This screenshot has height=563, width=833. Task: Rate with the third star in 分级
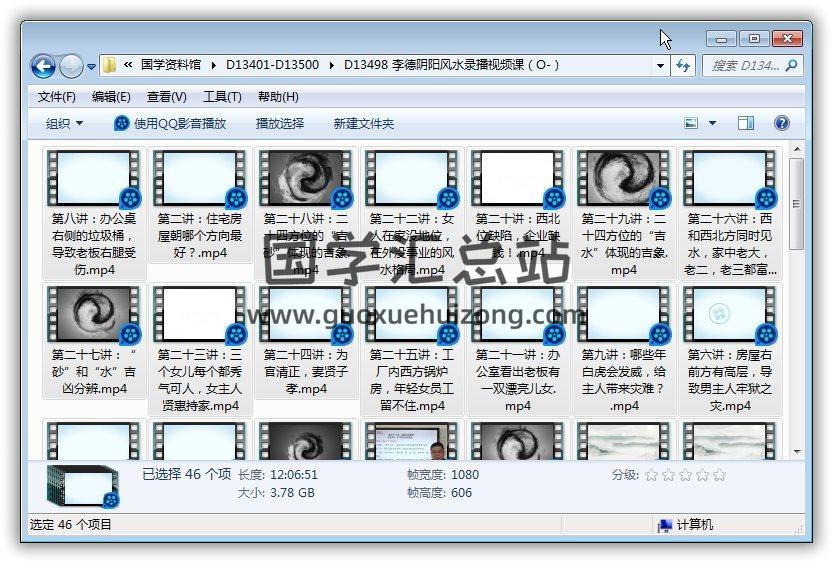coord(685,475)
